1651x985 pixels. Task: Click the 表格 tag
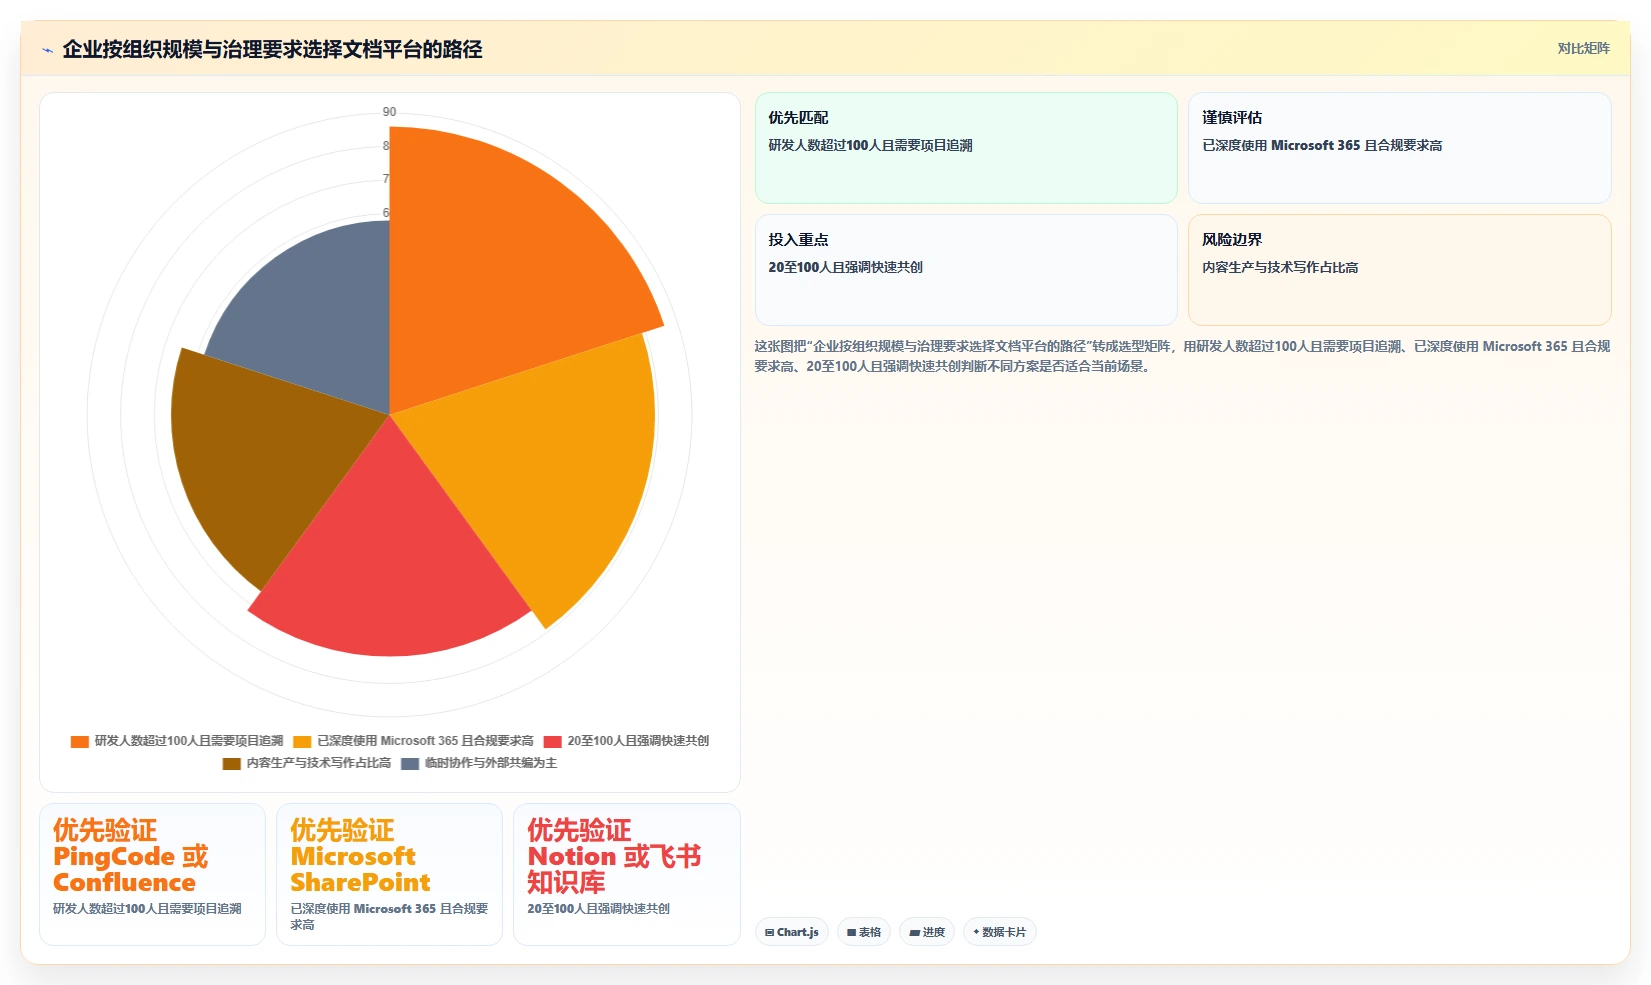864,932
